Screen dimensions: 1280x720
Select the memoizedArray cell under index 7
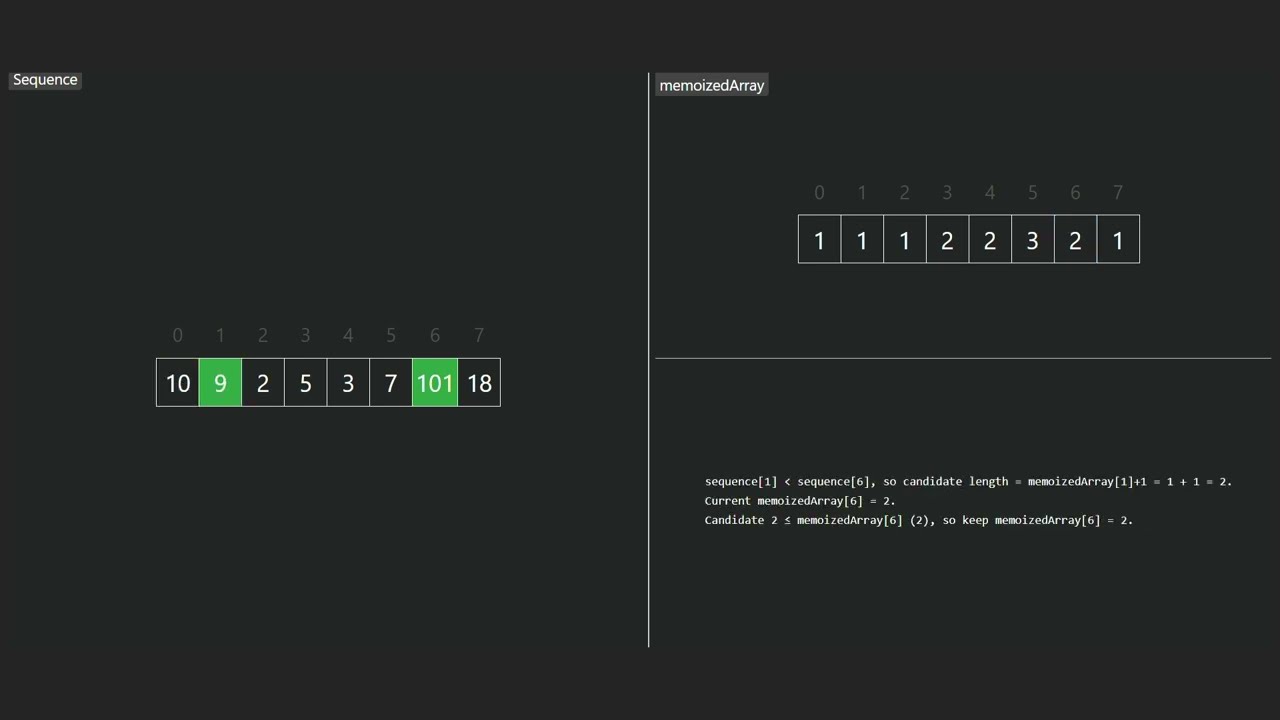tap(1118, 240)
